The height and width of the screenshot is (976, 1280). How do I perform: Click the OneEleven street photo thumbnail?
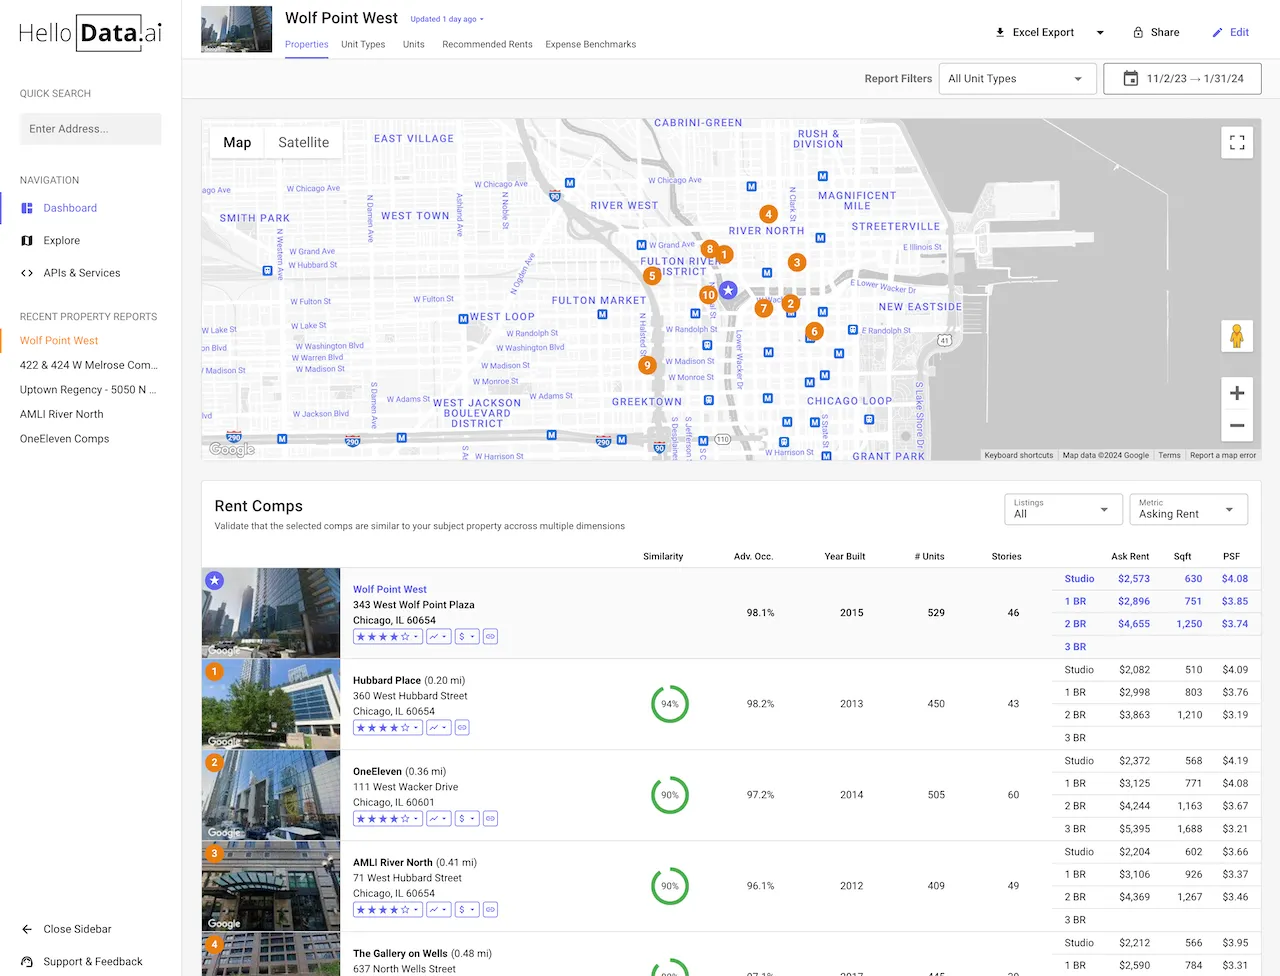tap(271, 795)
